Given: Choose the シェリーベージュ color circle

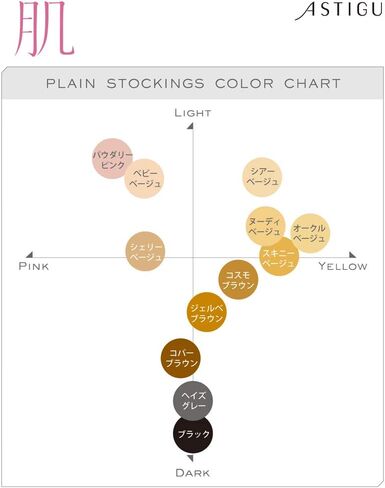Looking at the screenshot, I should pos(145,251).
